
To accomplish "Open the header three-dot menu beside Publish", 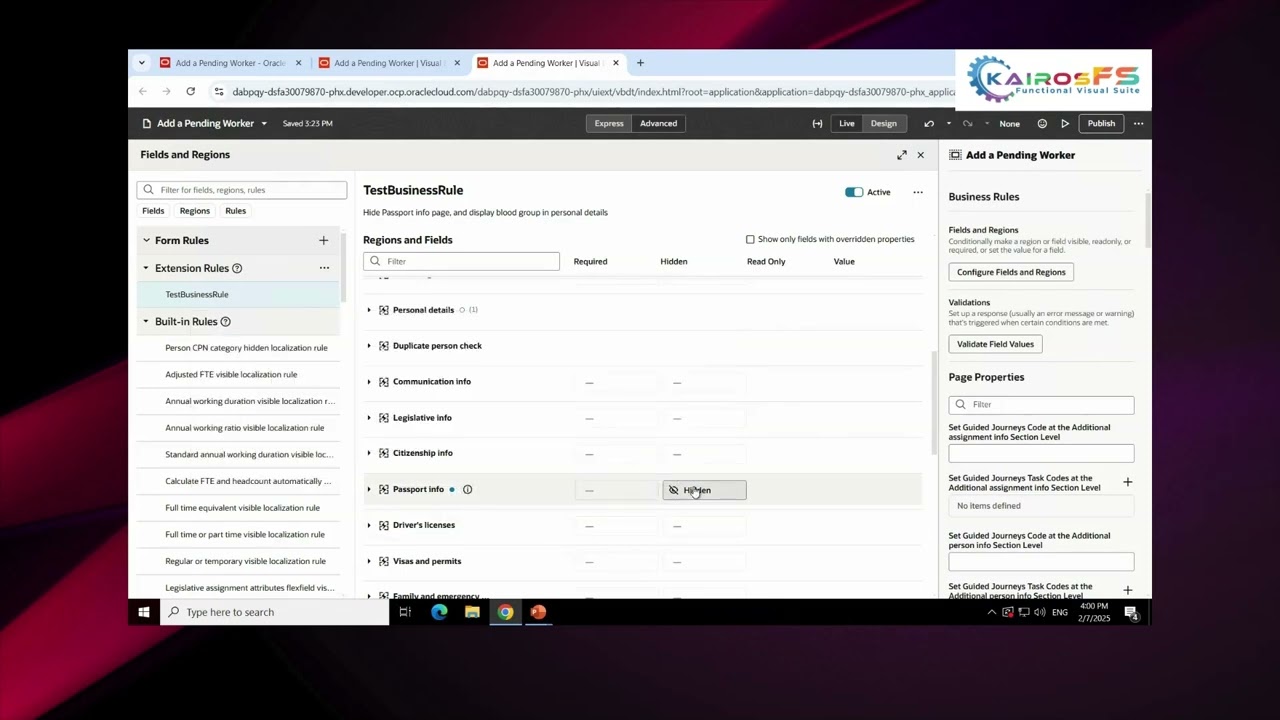I will [1138, 123].
